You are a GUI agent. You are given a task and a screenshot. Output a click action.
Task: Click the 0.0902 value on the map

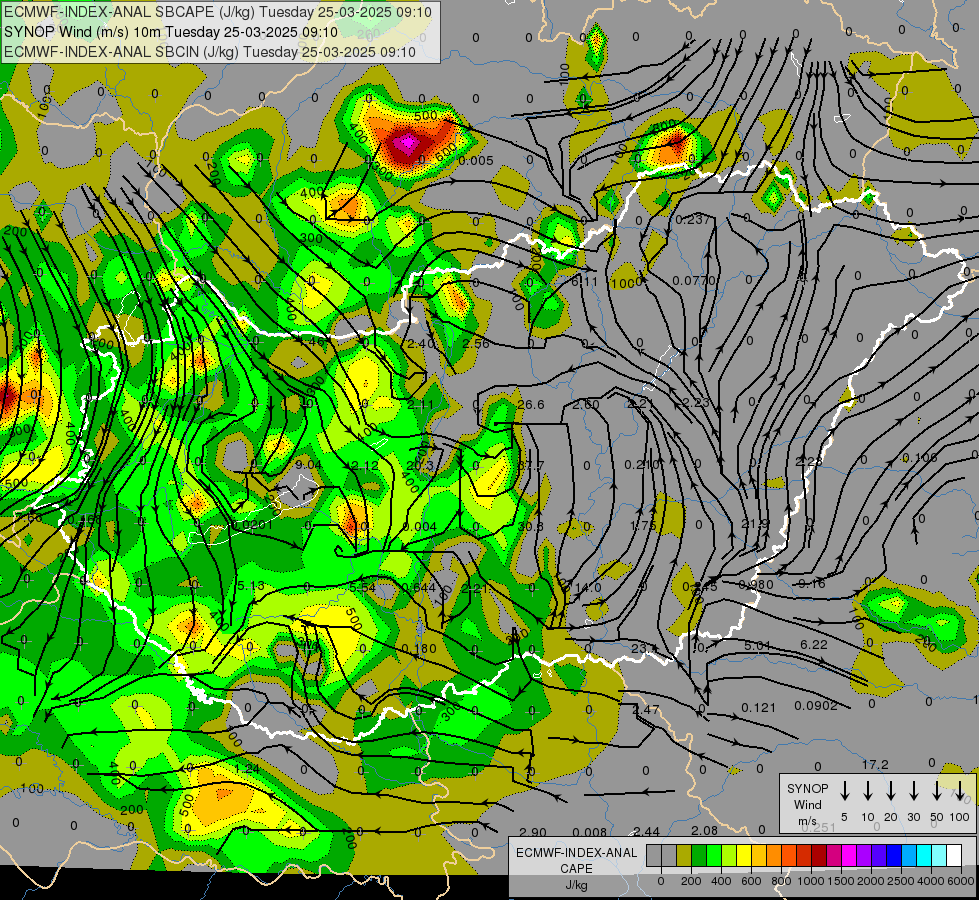(x=816, y=706)
